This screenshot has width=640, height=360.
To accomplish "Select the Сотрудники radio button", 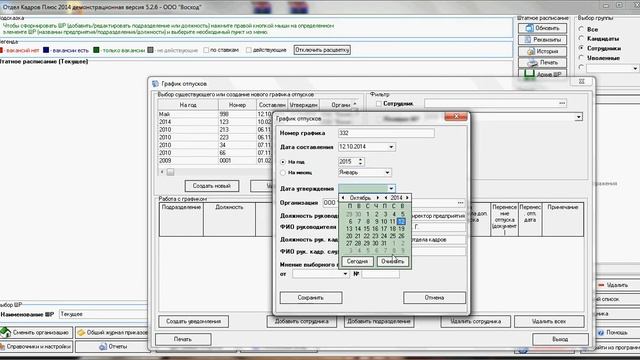I will tap(581, 48).
